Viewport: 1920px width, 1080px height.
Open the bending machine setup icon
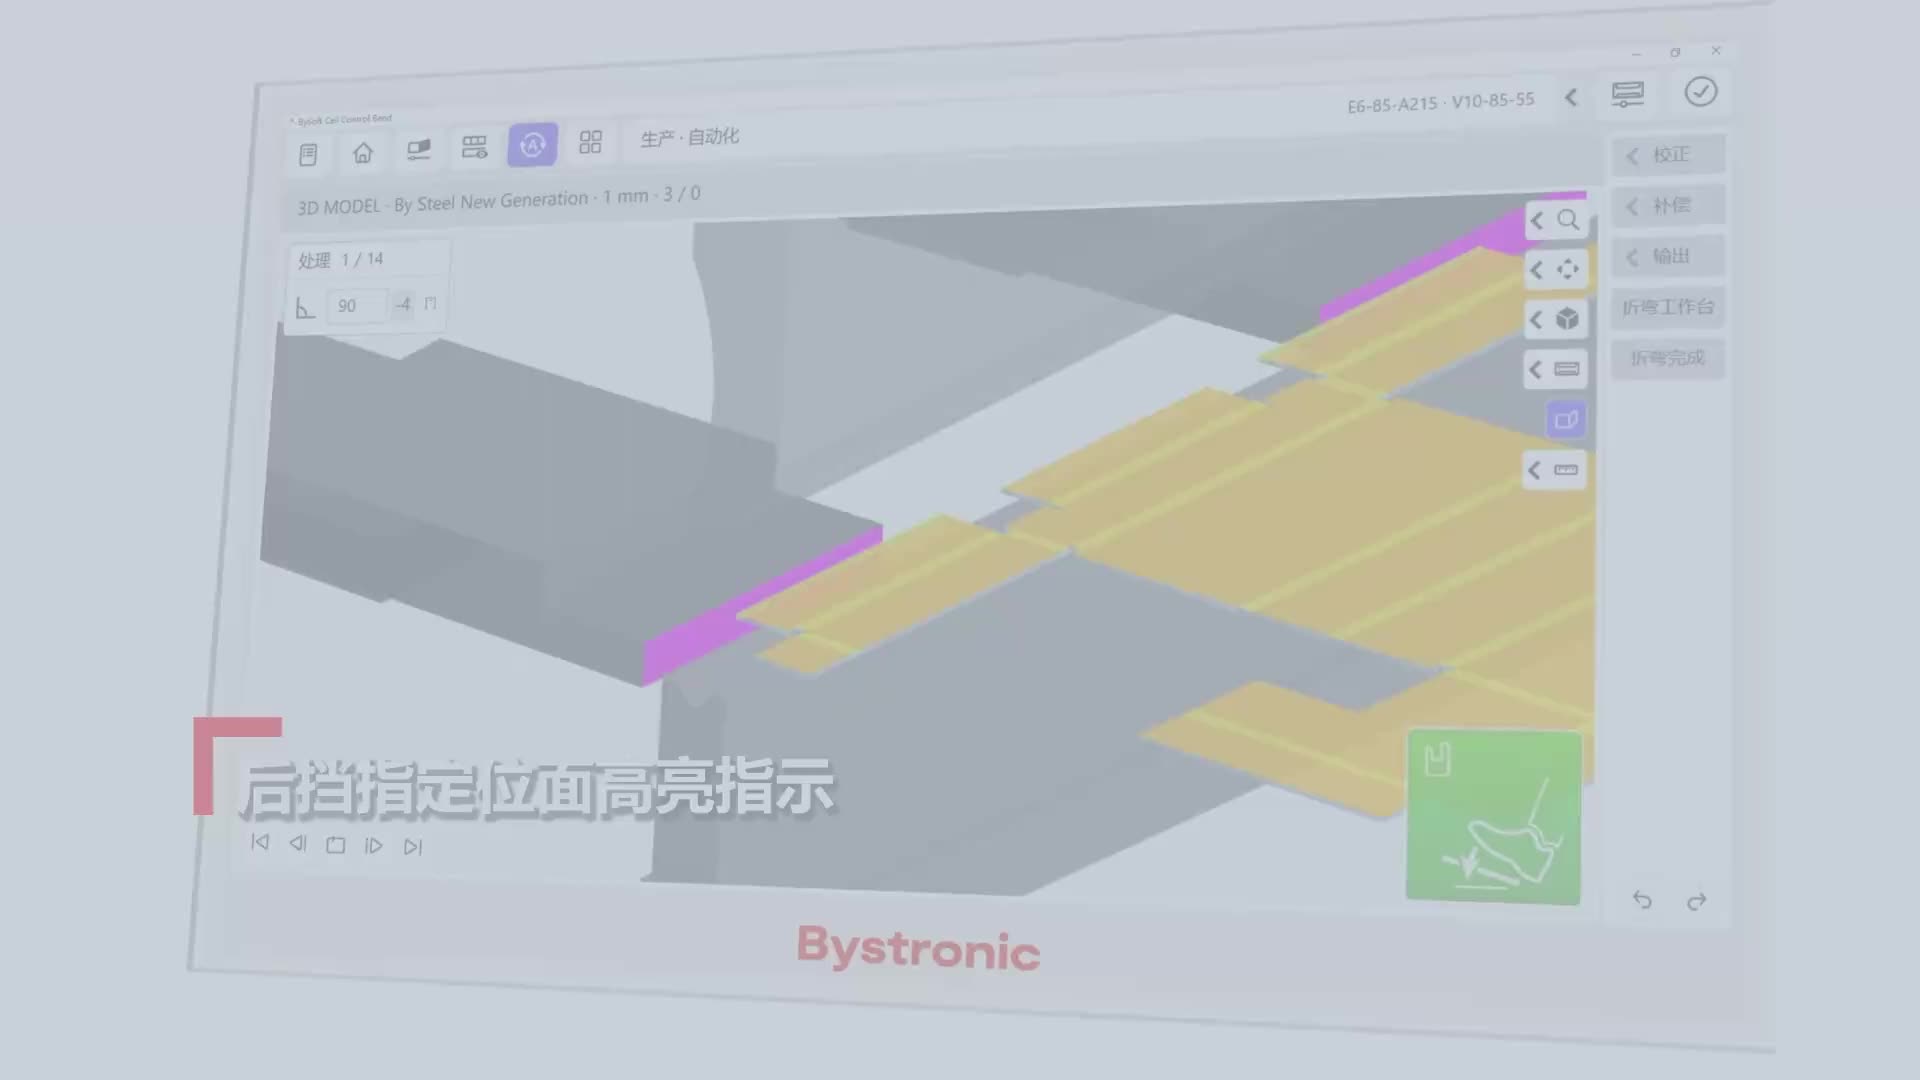(419, 150)
